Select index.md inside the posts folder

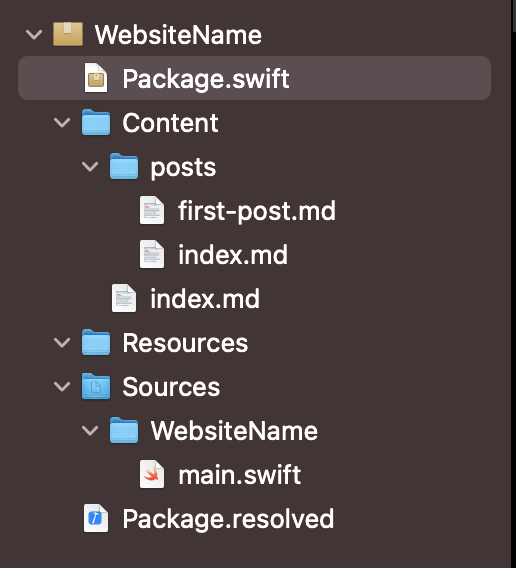tap(233, 254)
